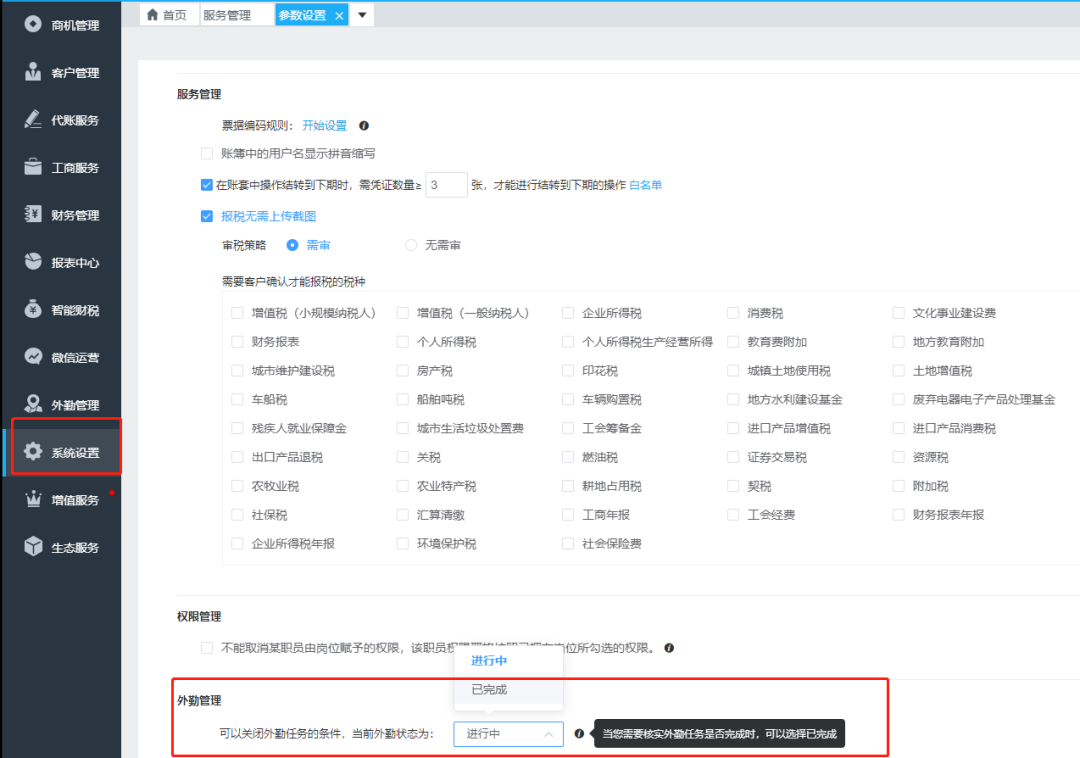Open 商机管理 sidebar icon
Image resolution: width=1080 pixels, height=758 pixels.
click(x=32, y=24)
